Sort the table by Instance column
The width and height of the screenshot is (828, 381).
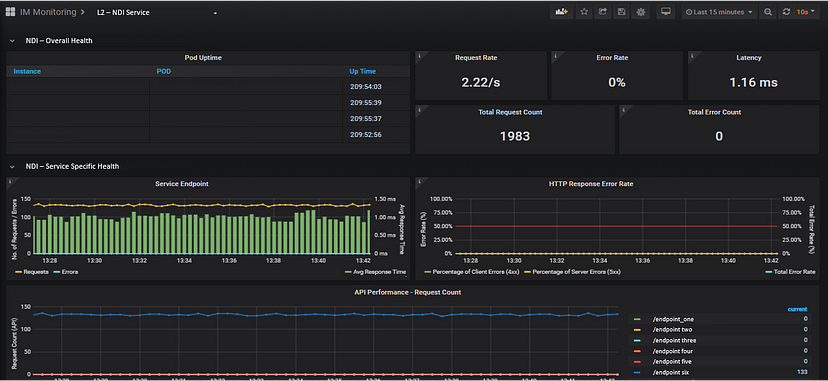(x=27, y=71)
